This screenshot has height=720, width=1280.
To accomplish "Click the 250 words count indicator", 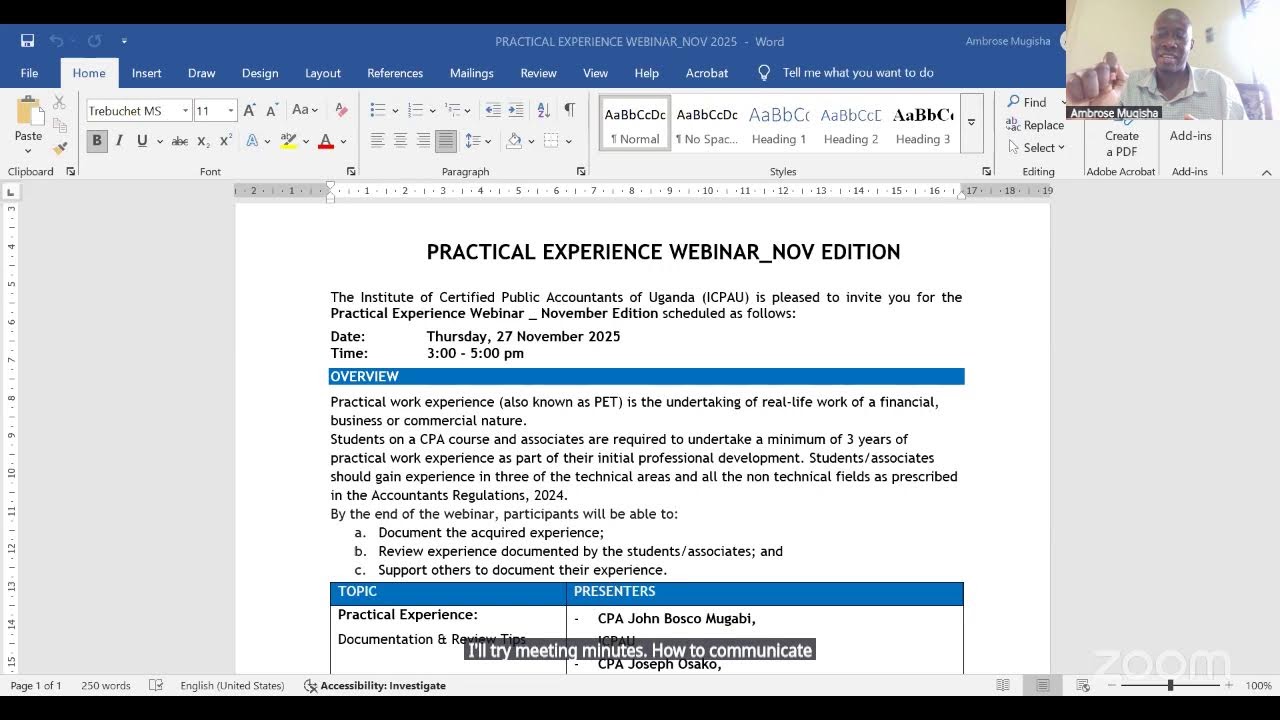I will click(106, 685).
